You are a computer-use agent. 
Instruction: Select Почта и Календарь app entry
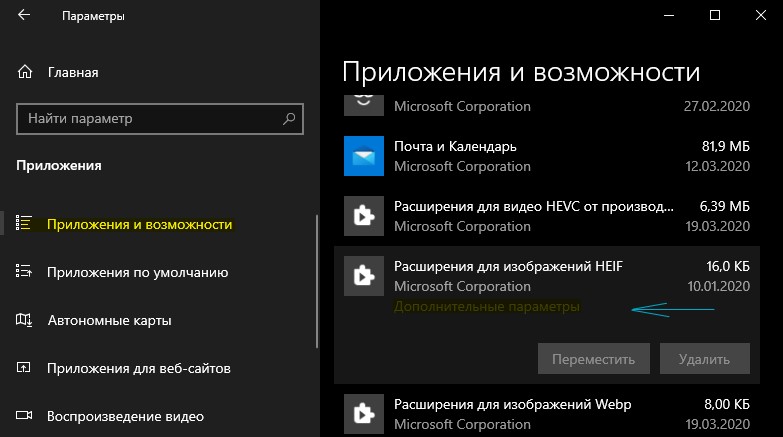pyautogui.click(x=547, y=156)
